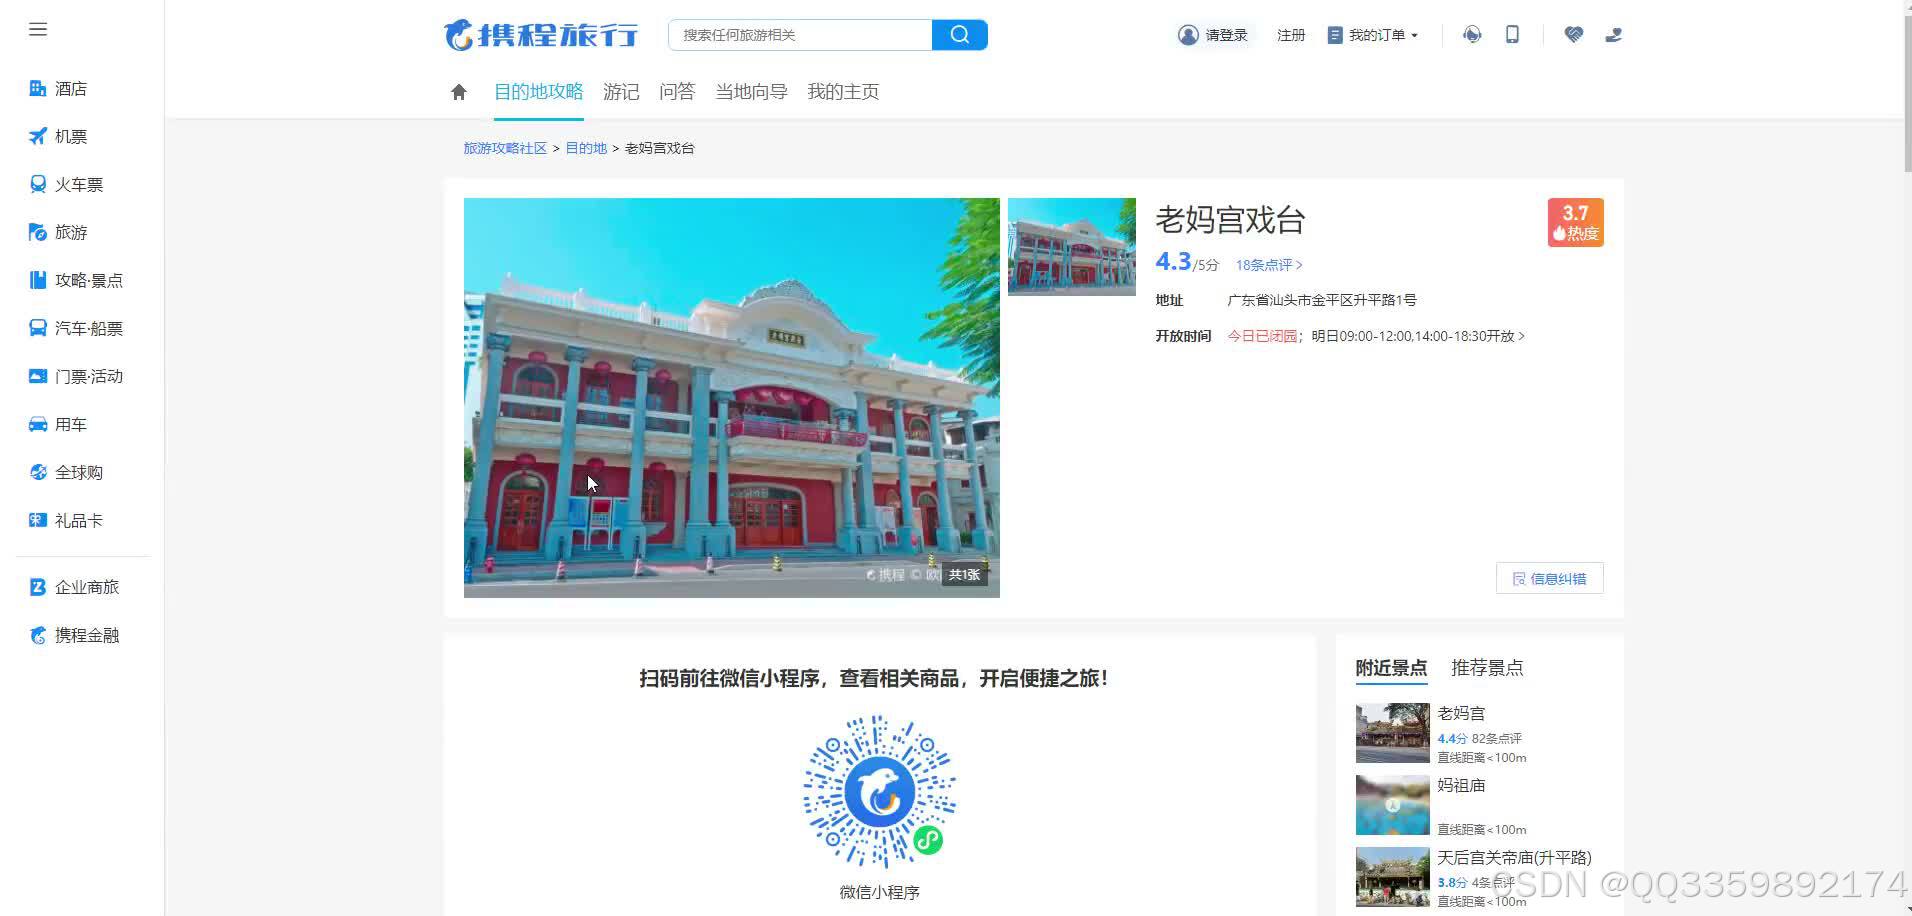Open nearby attraction 妈祖庙 link

click(x=1461, y=785)
